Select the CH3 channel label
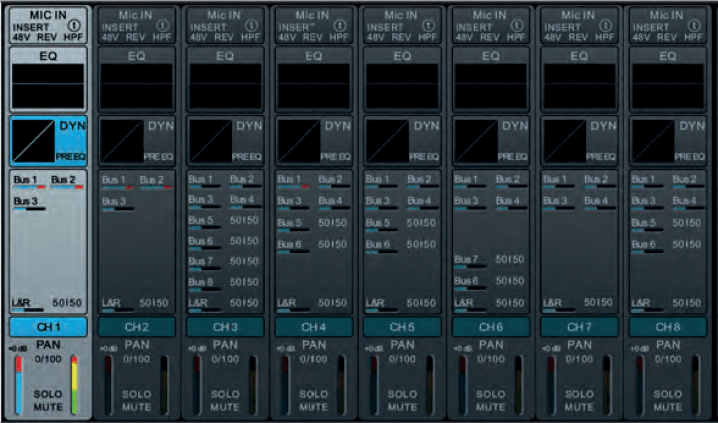The image size is (718, 423). [225, 327]
